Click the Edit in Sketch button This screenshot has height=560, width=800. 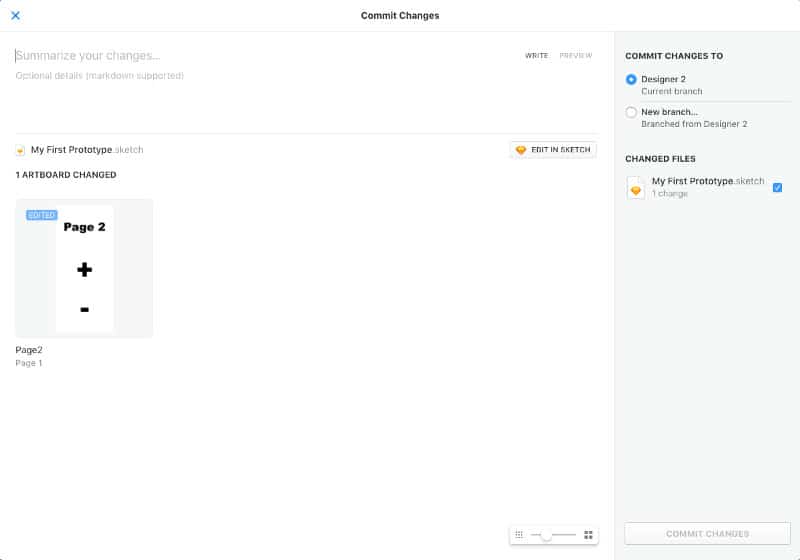click(554, 150)
